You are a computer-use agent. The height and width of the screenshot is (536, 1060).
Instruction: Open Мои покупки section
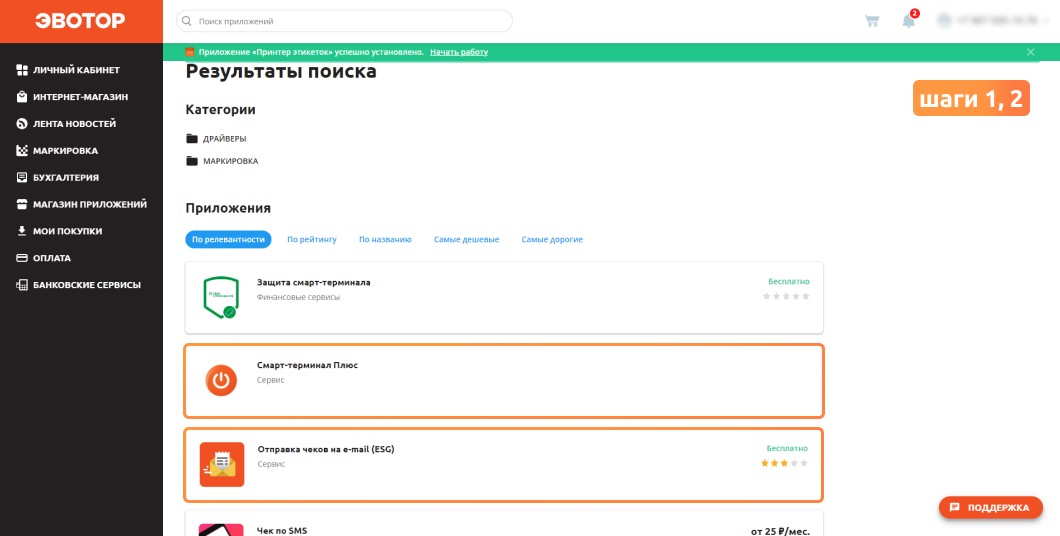68,231
